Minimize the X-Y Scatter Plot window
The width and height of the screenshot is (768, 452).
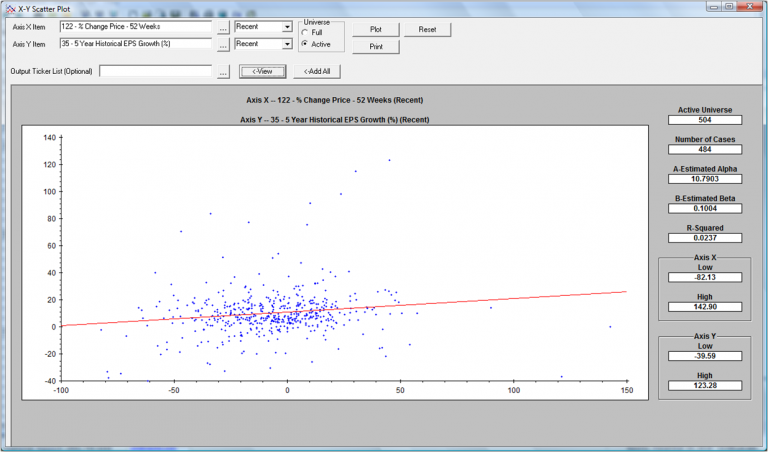tap(714, 6)
